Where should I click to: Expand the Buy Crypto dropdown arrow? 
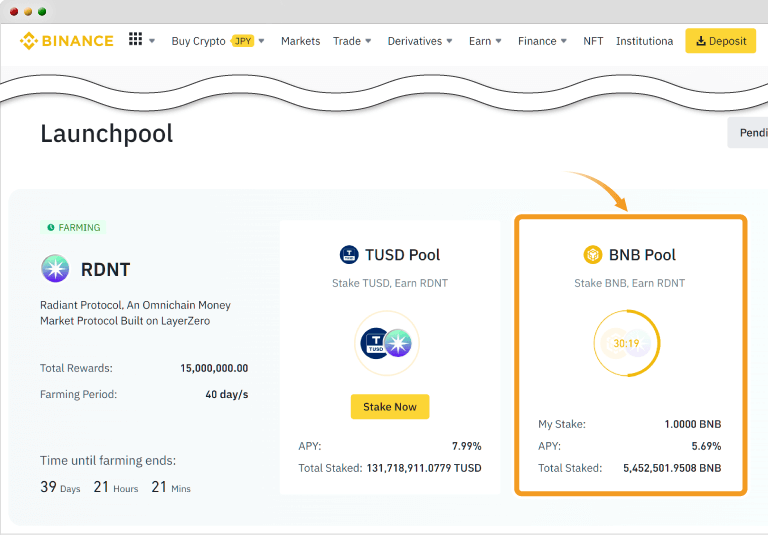[262, 41]
